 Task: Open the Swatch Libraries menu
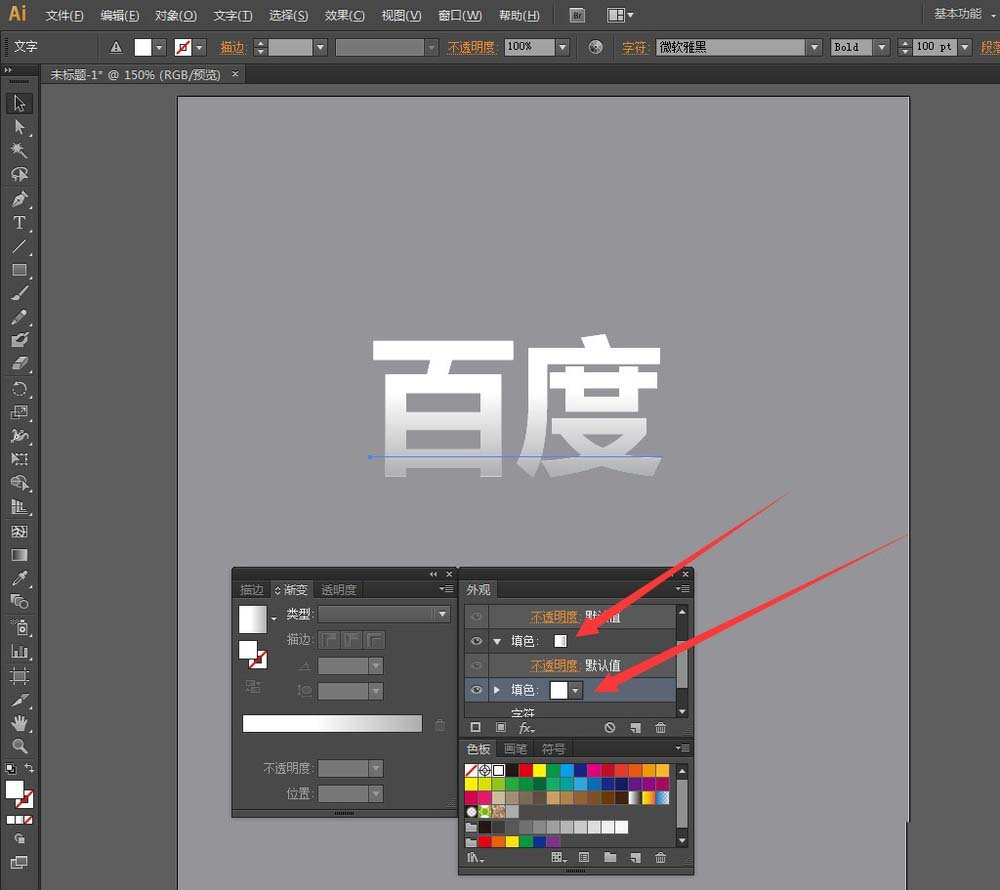[475, 858]
